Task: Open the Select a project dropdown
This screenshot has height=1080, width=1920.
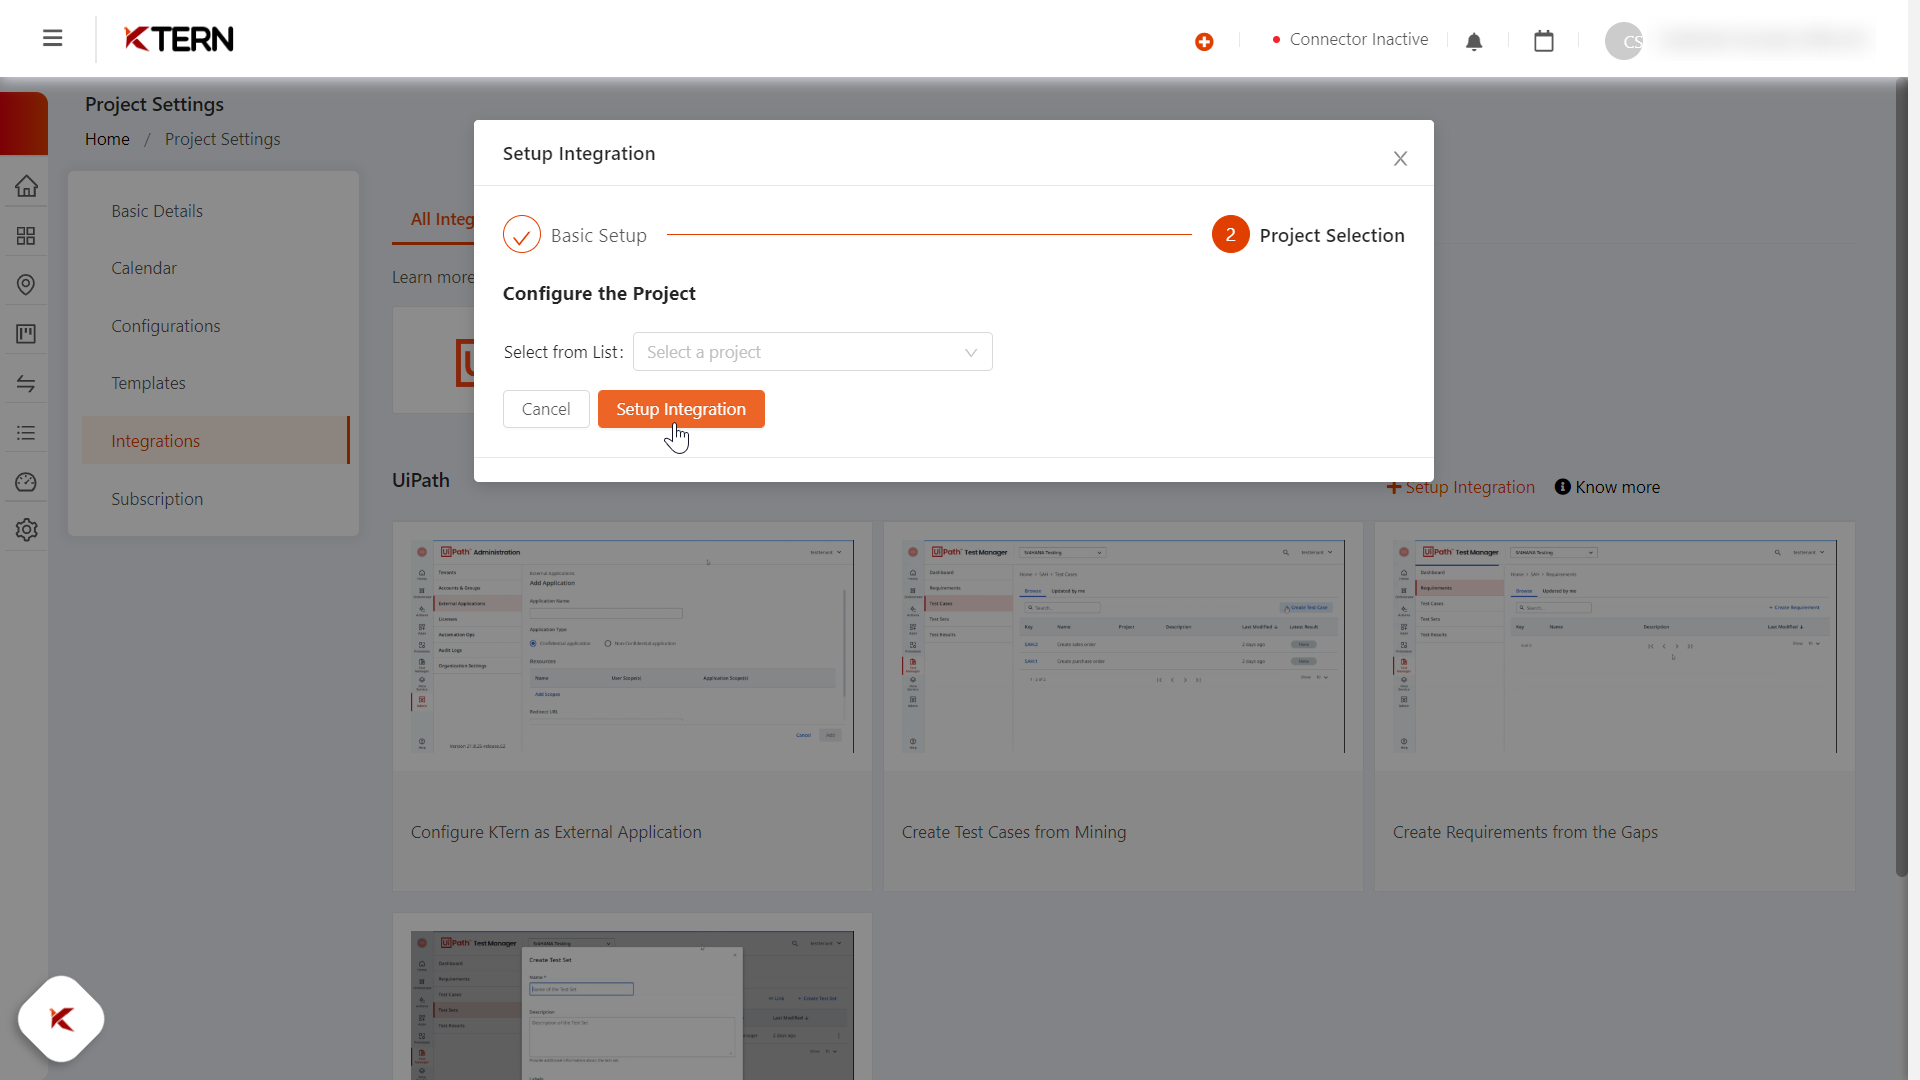Action: pyautogui.click(x=812, y=352)
